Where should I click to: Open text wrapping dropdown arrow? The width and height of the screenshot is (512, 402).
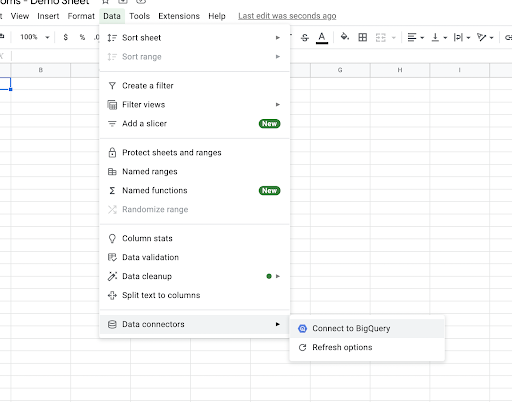click(468, 38)
